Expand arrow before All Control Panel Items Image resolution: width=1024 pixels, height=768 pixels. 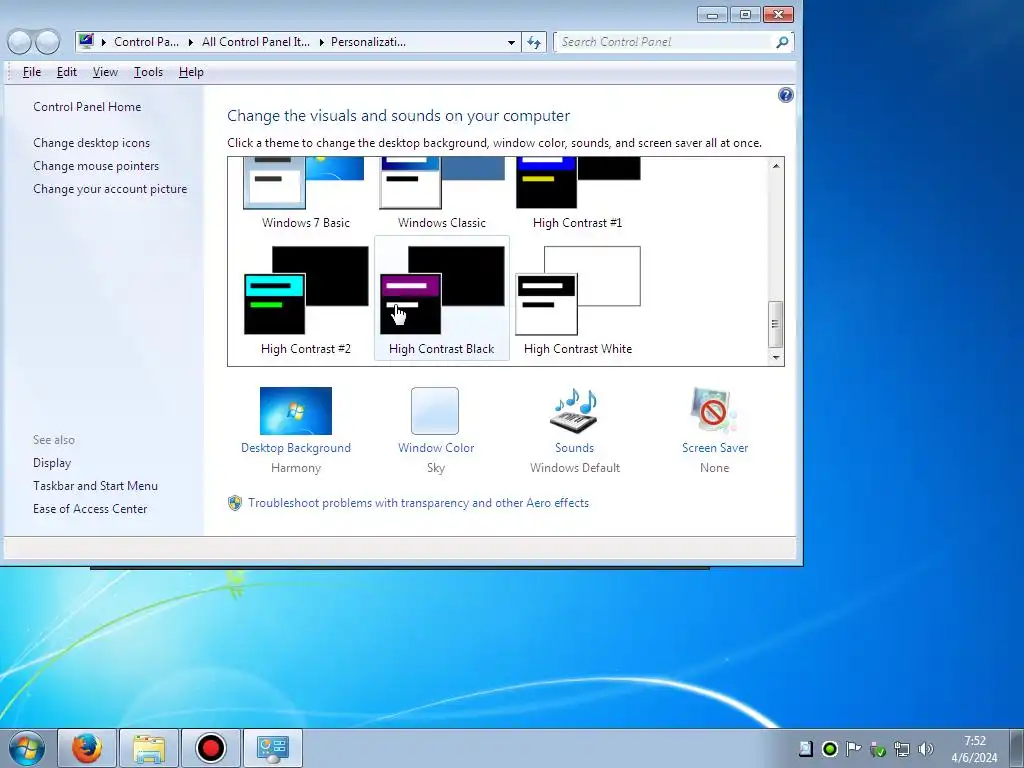click(191, 42)
